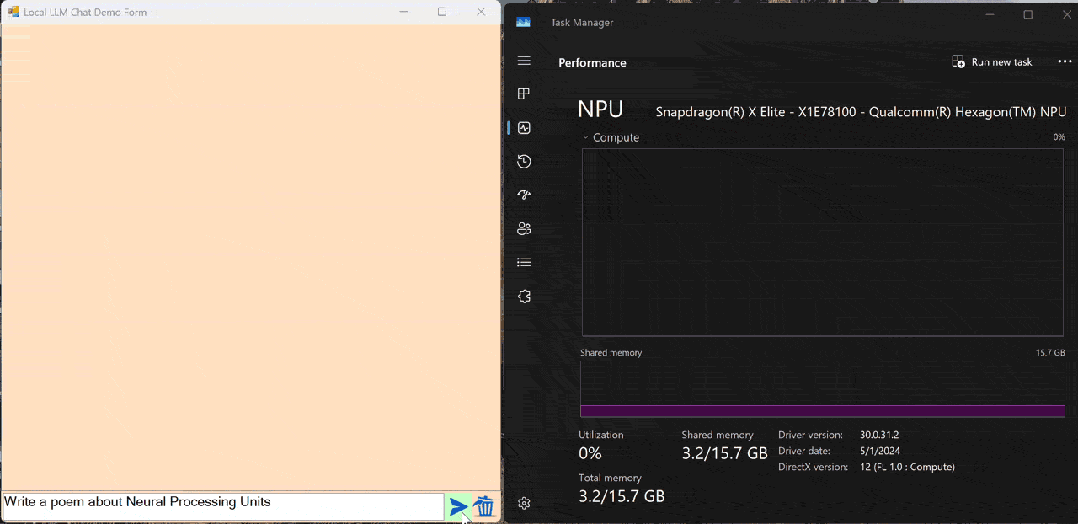Open the Compute graph dropdown
Viewport: 1078px width, 524px height.
click(x=586, y=138)
